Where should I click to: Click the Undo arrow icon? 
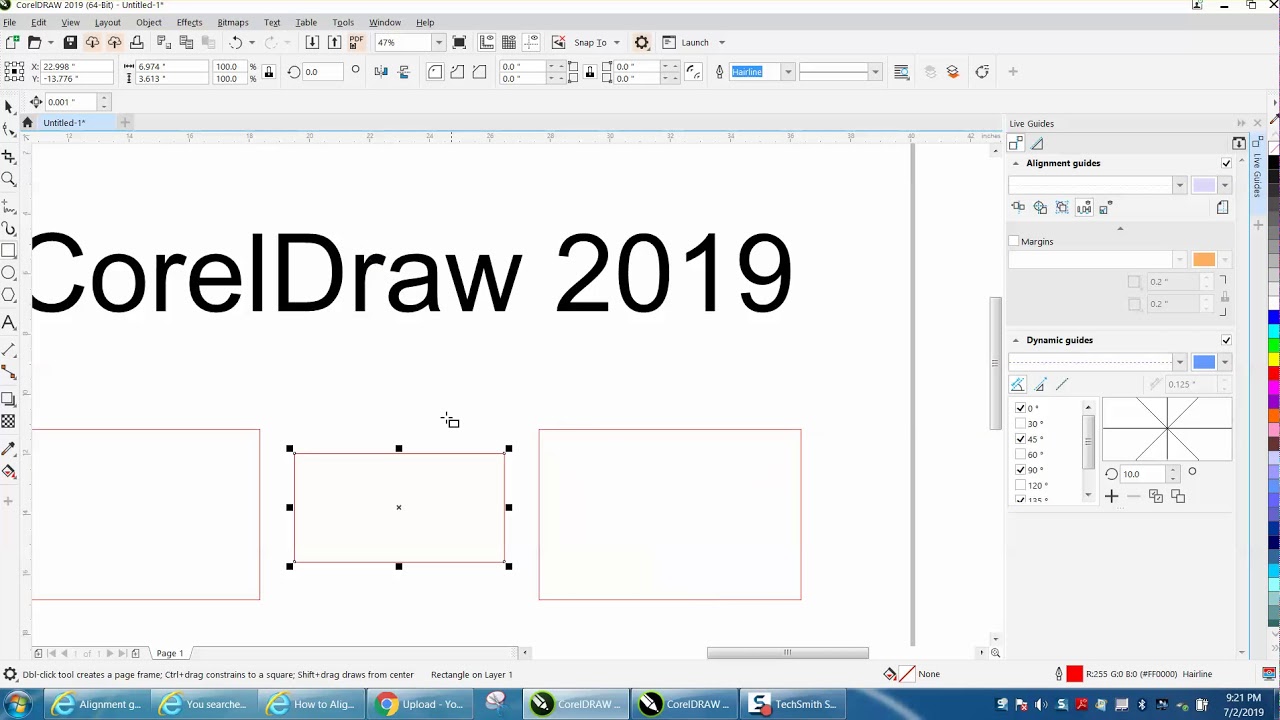tap(236, 42)
